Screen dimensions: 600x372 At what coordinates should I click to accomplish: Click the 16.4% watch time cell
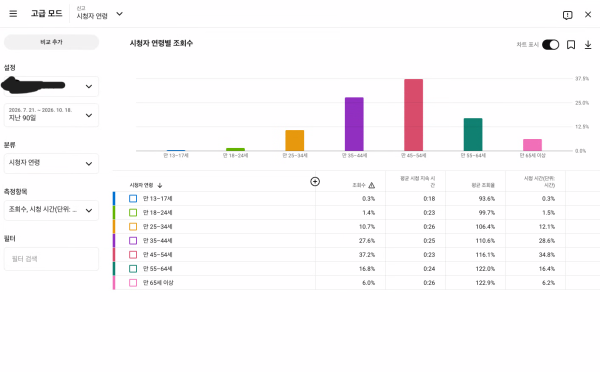point(547,269)
